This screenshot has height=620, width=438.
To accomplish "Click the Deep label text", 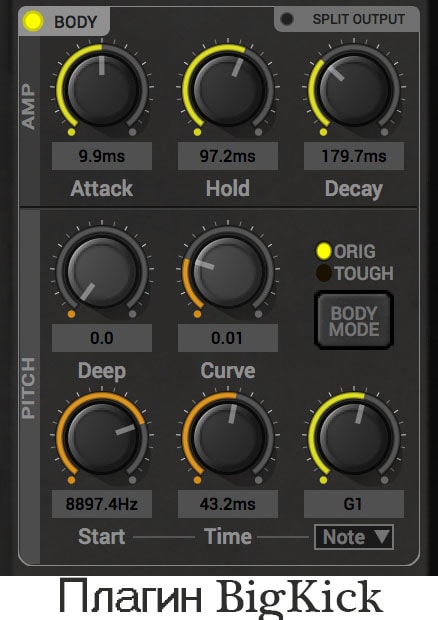I will click(102, 372).
